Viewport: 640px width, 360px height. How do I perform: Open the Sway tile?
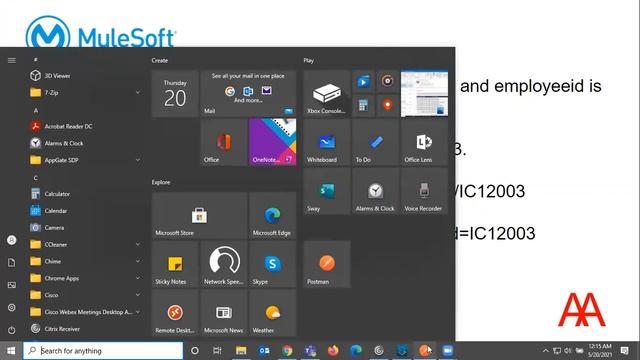[x=327, y=191]
